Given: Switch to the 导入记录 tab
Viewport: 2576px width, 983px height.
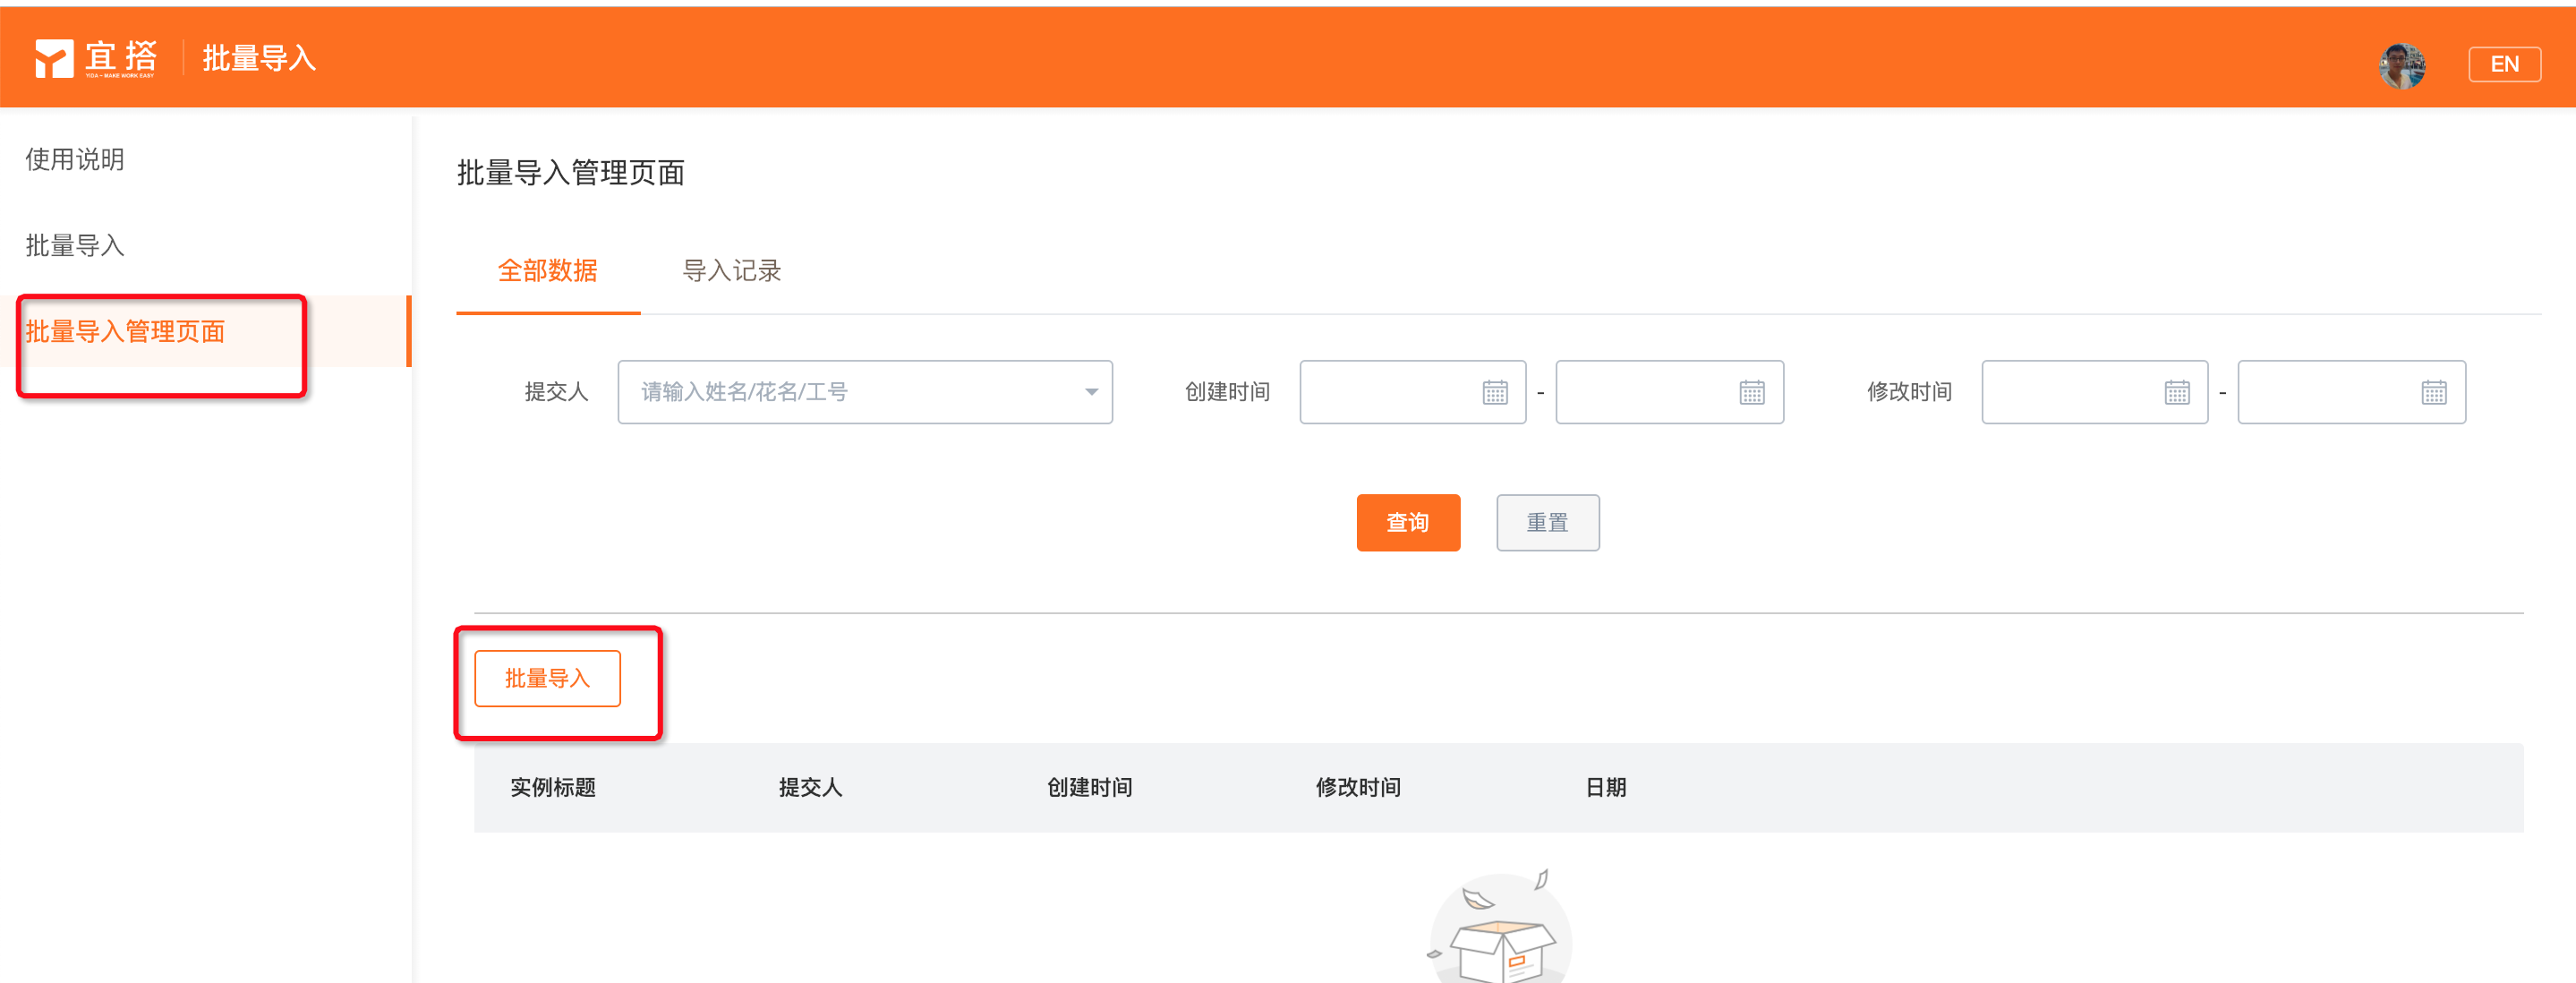Looking at the screenshot, I should click(731, 271).
